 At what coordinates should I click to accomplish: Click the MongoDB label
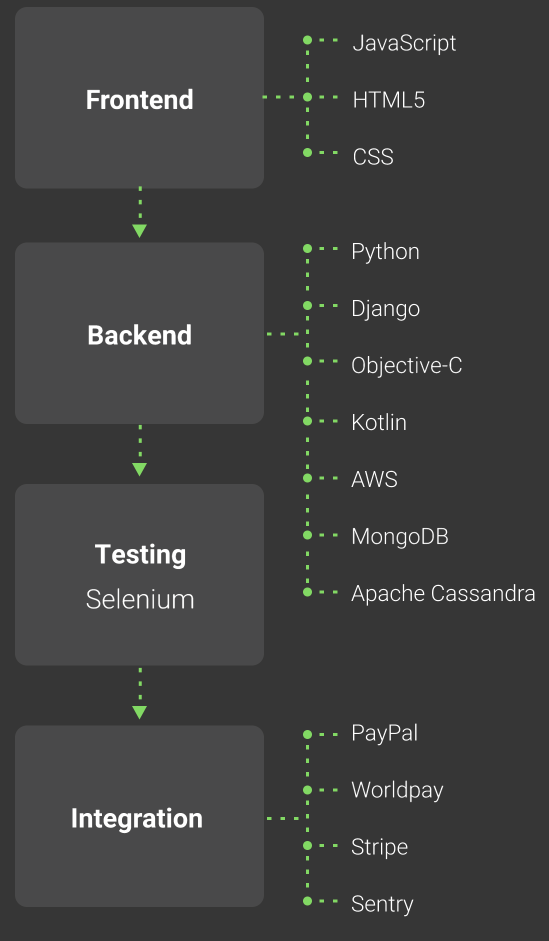point(400,537)
